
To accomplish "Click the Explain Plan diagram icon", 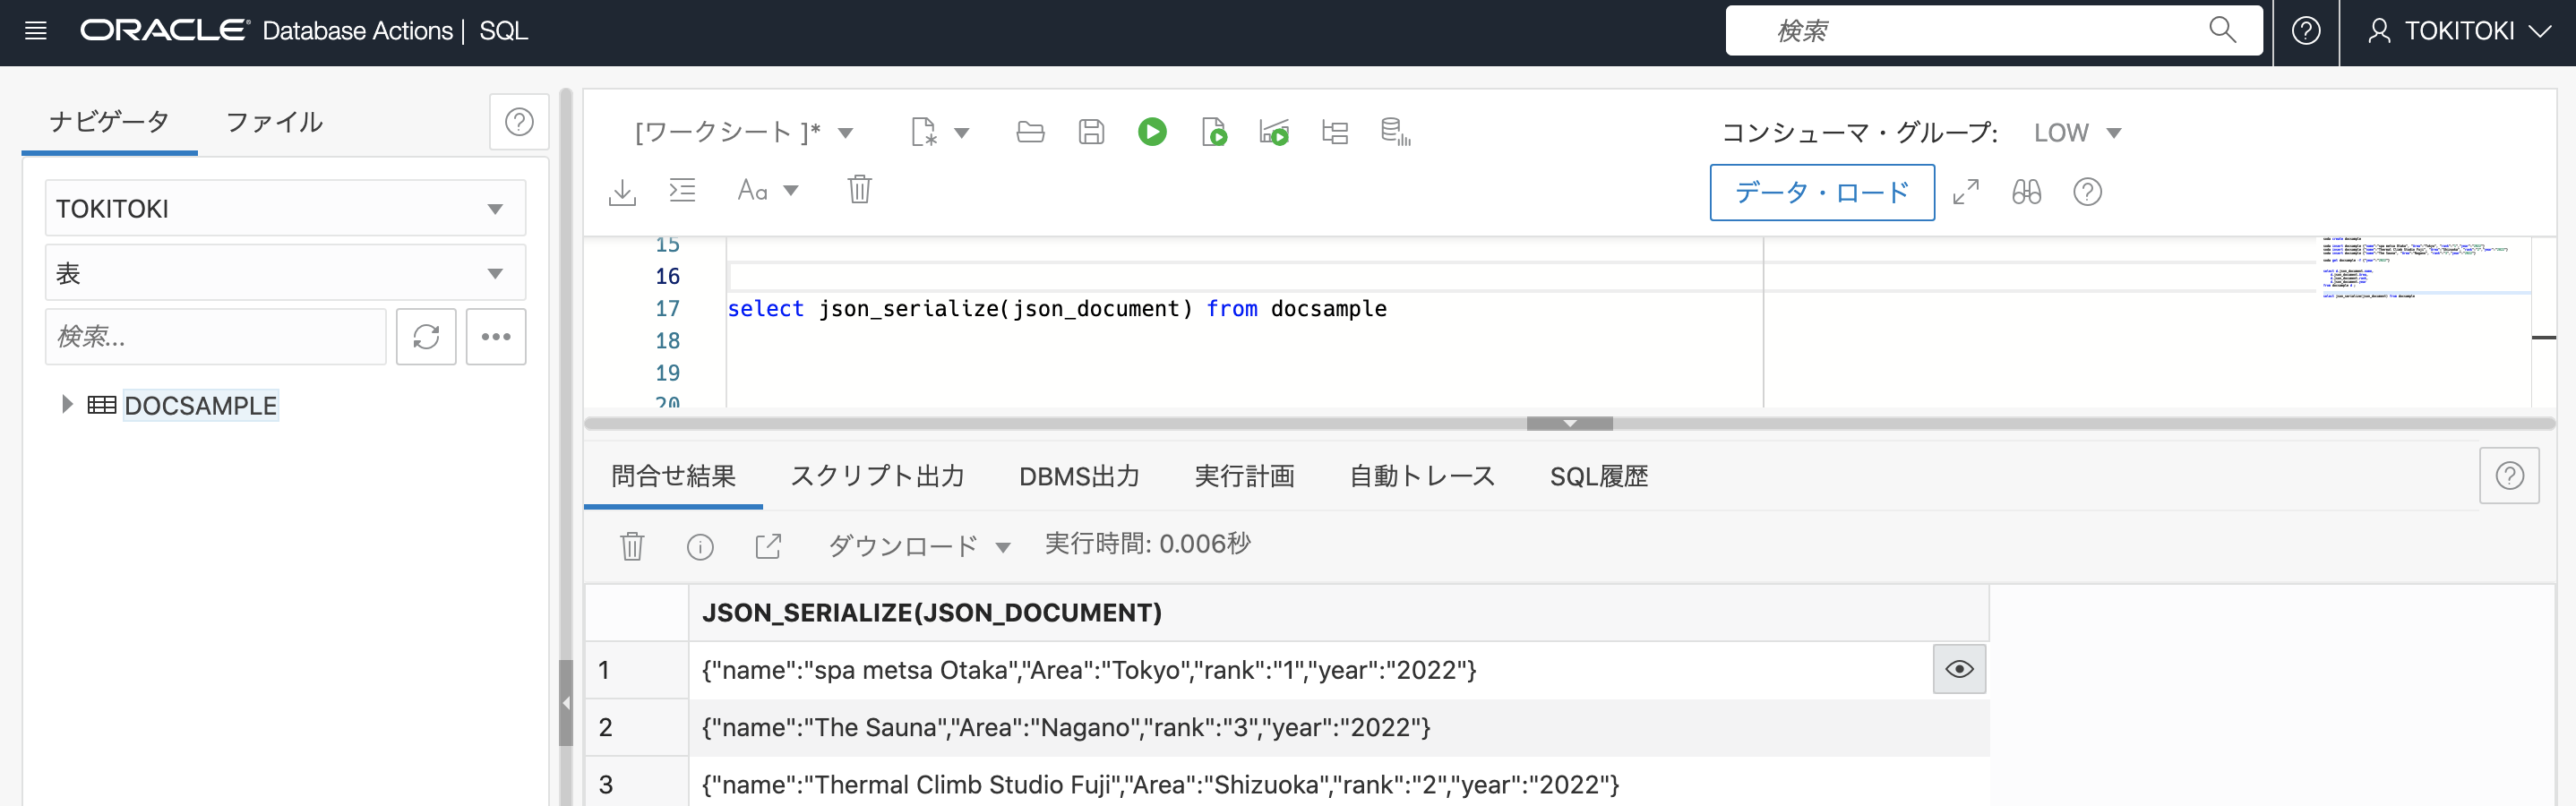I will (x=1335, y=131).
